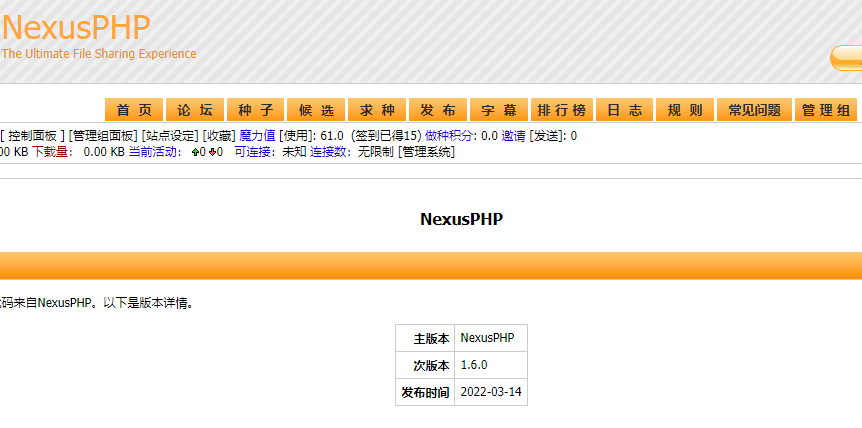Click the 下载量 downloaded label
Screen dimensions: 862x428
[52, 152]
